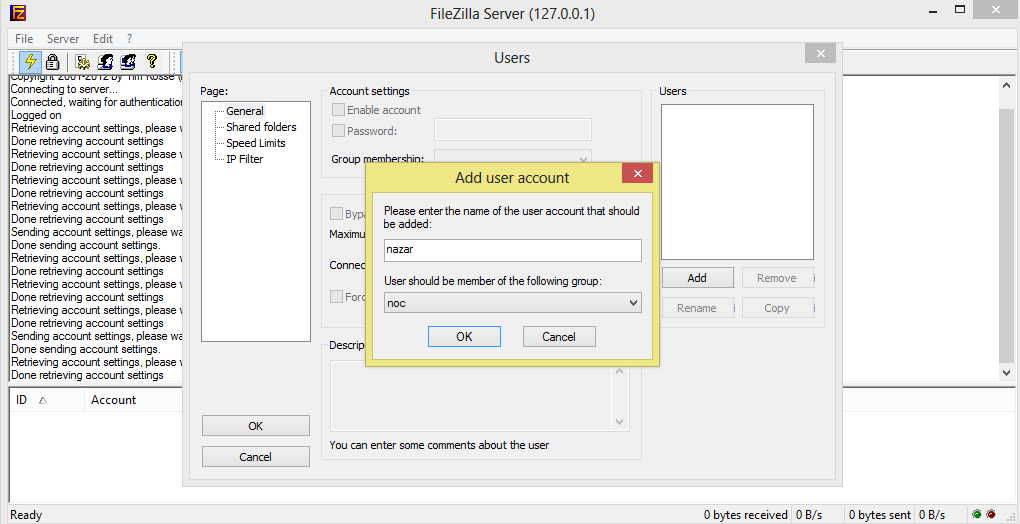Click log scrollbar down arrow
Image resolution: width=1020 pixels, height=524 pixels.
click(x=1006, y=373)
